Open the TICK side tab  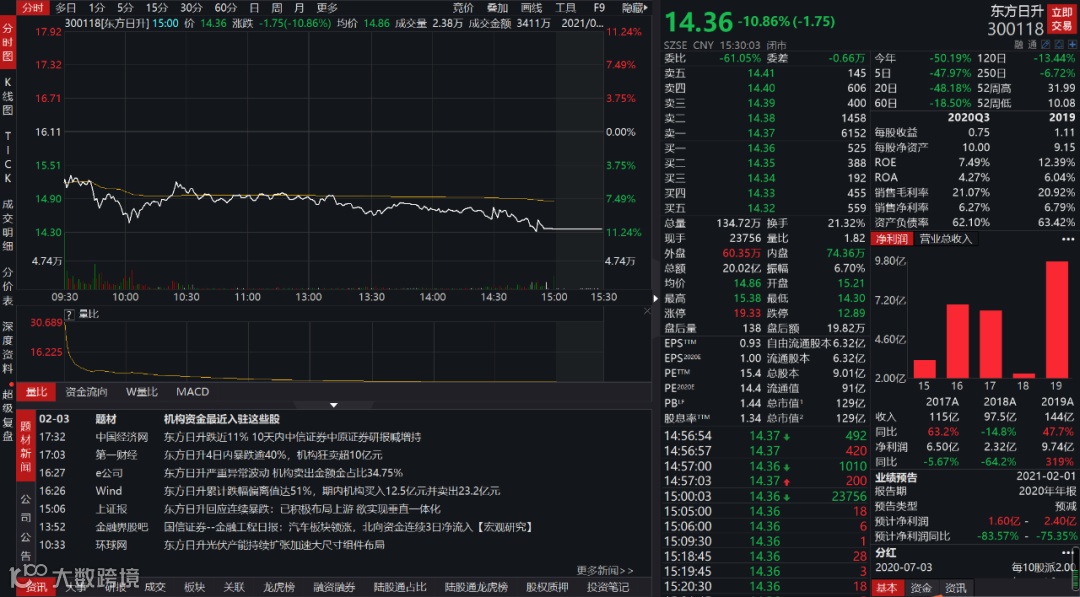(8, 156)
